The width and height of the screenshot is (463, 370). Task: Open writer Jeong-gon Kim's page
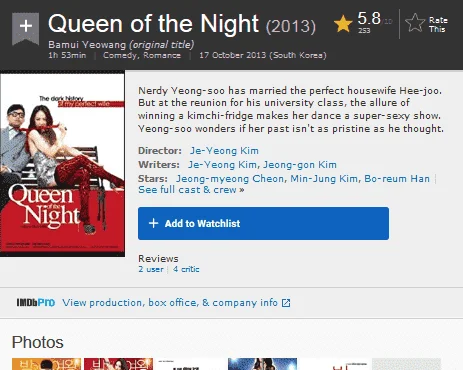point(300,165)
